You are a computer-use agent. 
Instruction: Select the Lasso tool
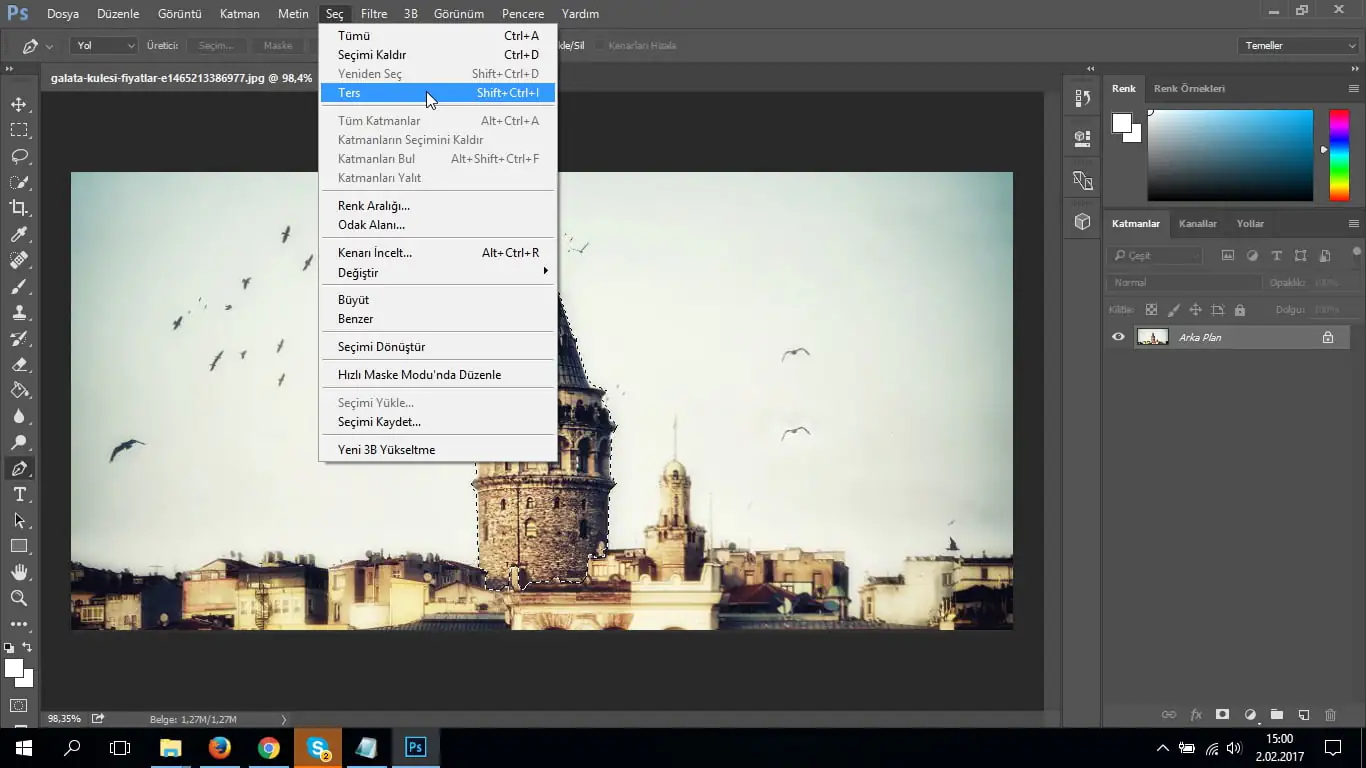point(19,156)
